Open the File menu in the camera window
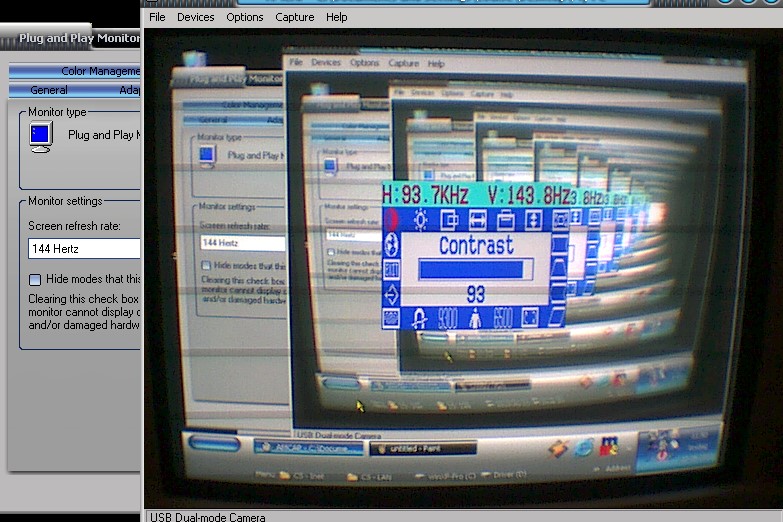The width and height of the screenshot is (783, 522). click(157, 17)
